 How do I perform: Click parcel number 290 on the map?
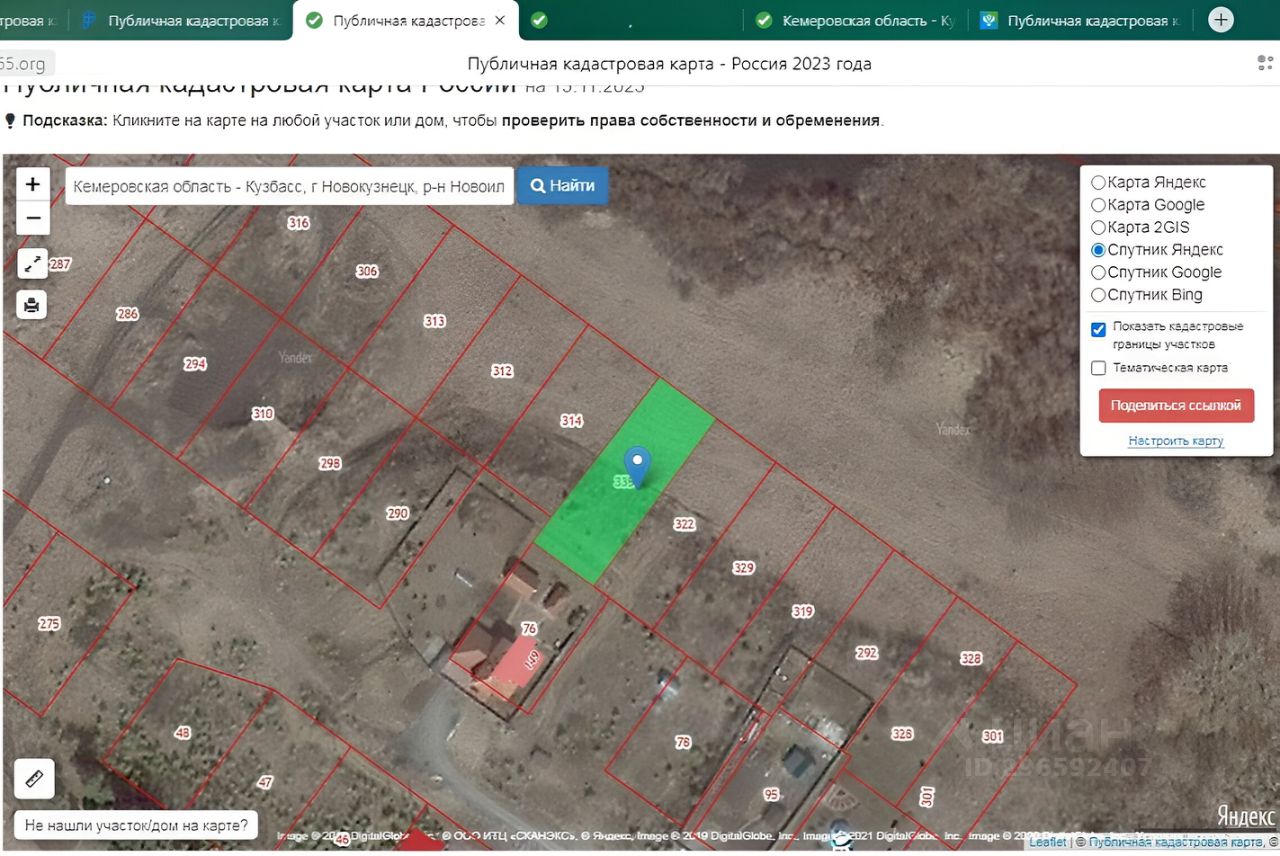coord(397,513)
